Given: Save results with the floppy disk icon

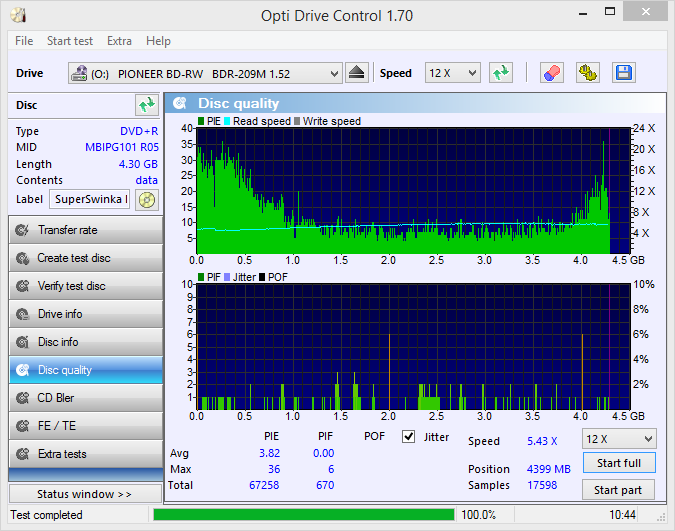Looking at the screenshot, I should click(x=624, y=73).
